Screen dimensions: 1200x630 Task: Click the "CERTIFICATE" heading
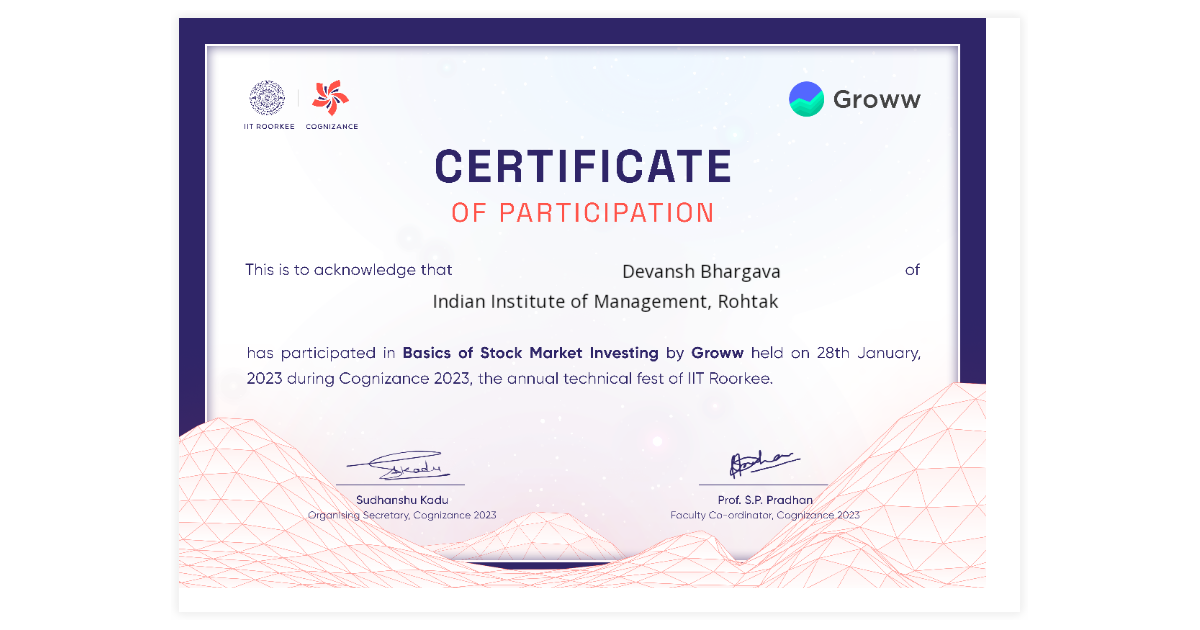[x=583, y=166]
